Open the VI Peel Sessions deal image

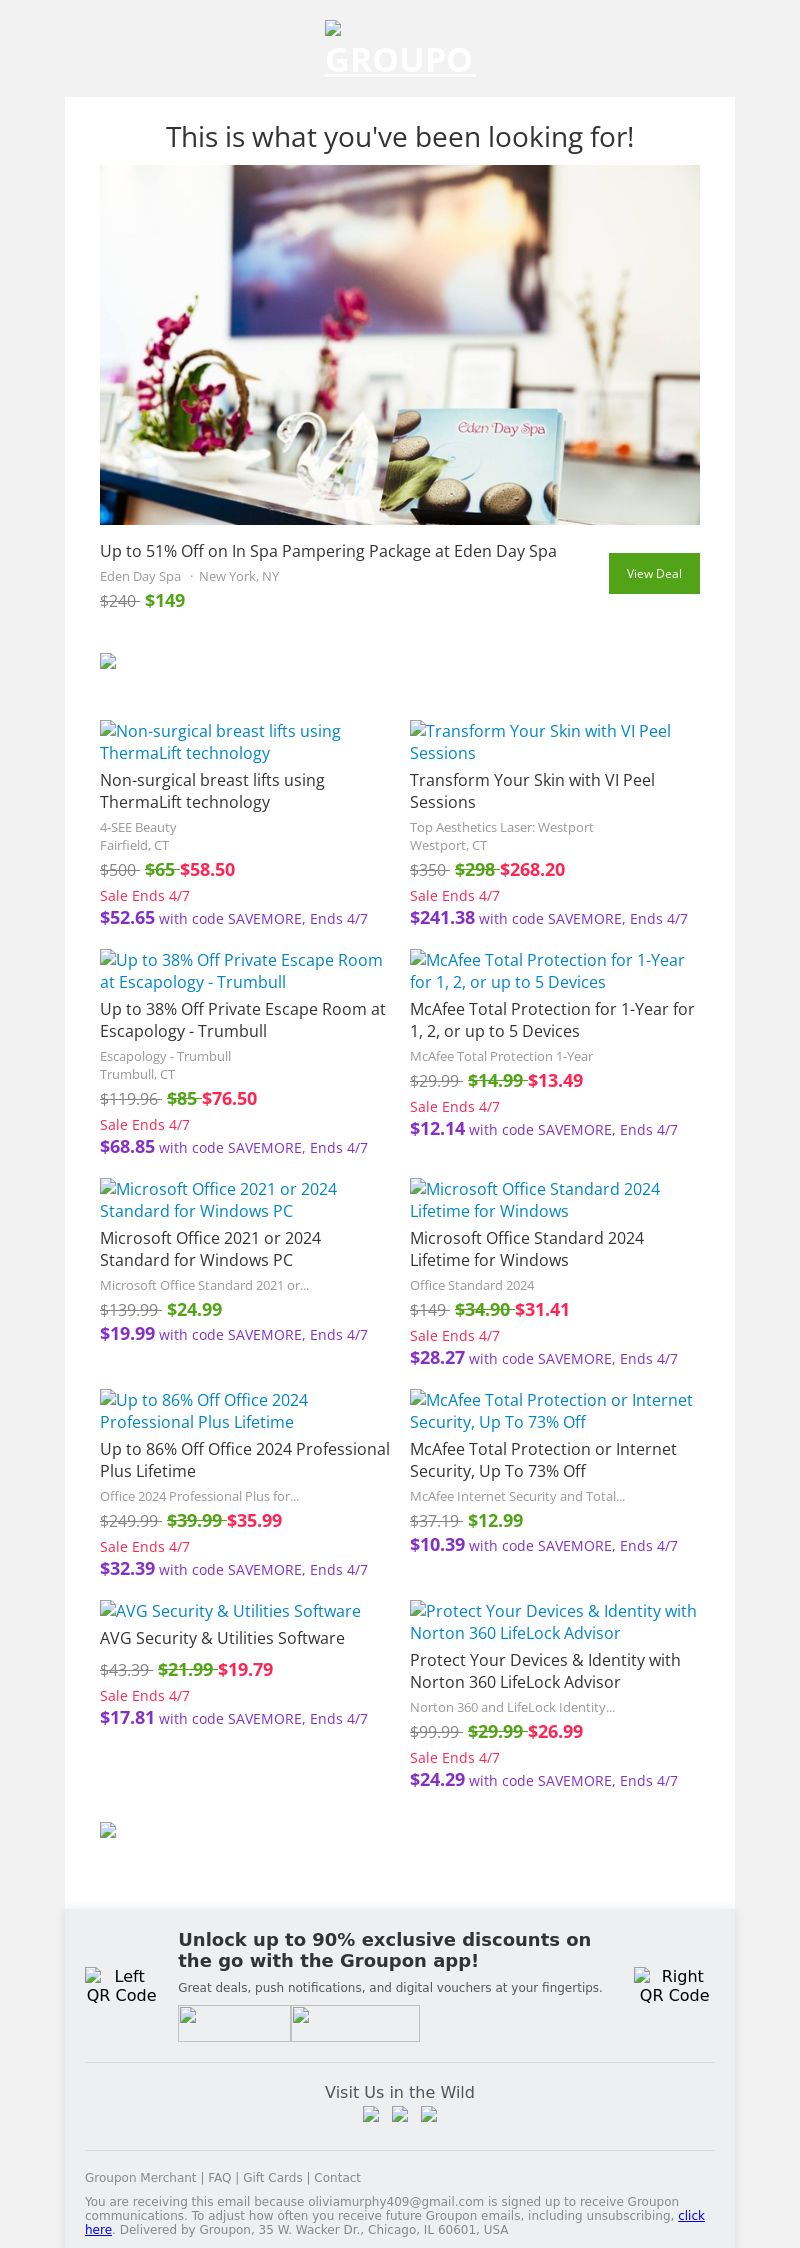tap(540, 742)
